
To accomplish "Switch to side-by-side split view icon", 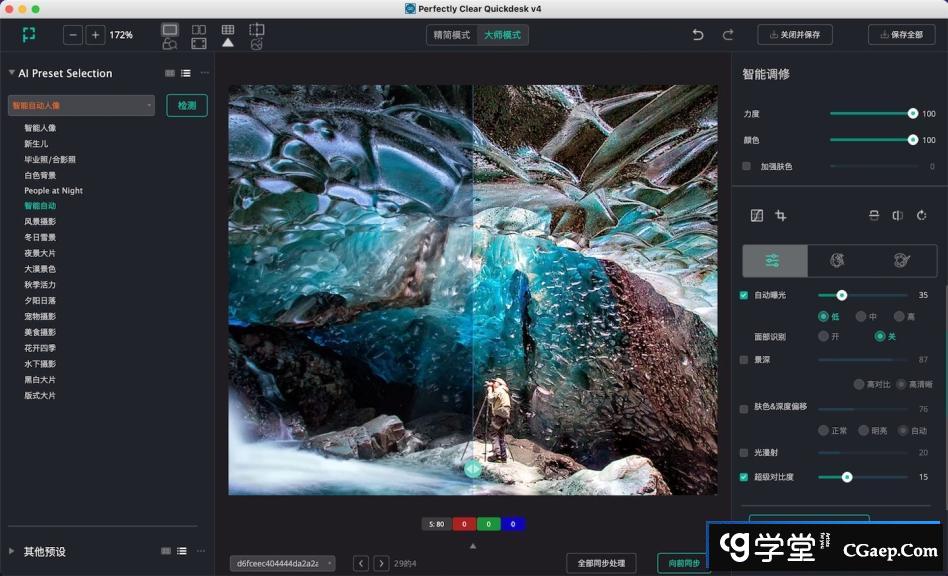I will (199, 30).
